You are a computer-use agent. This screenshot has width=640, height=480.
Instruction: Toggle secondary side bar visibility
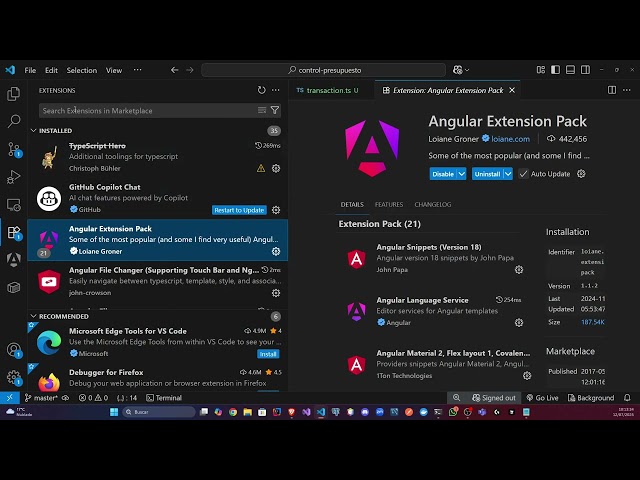click(585, 70)
